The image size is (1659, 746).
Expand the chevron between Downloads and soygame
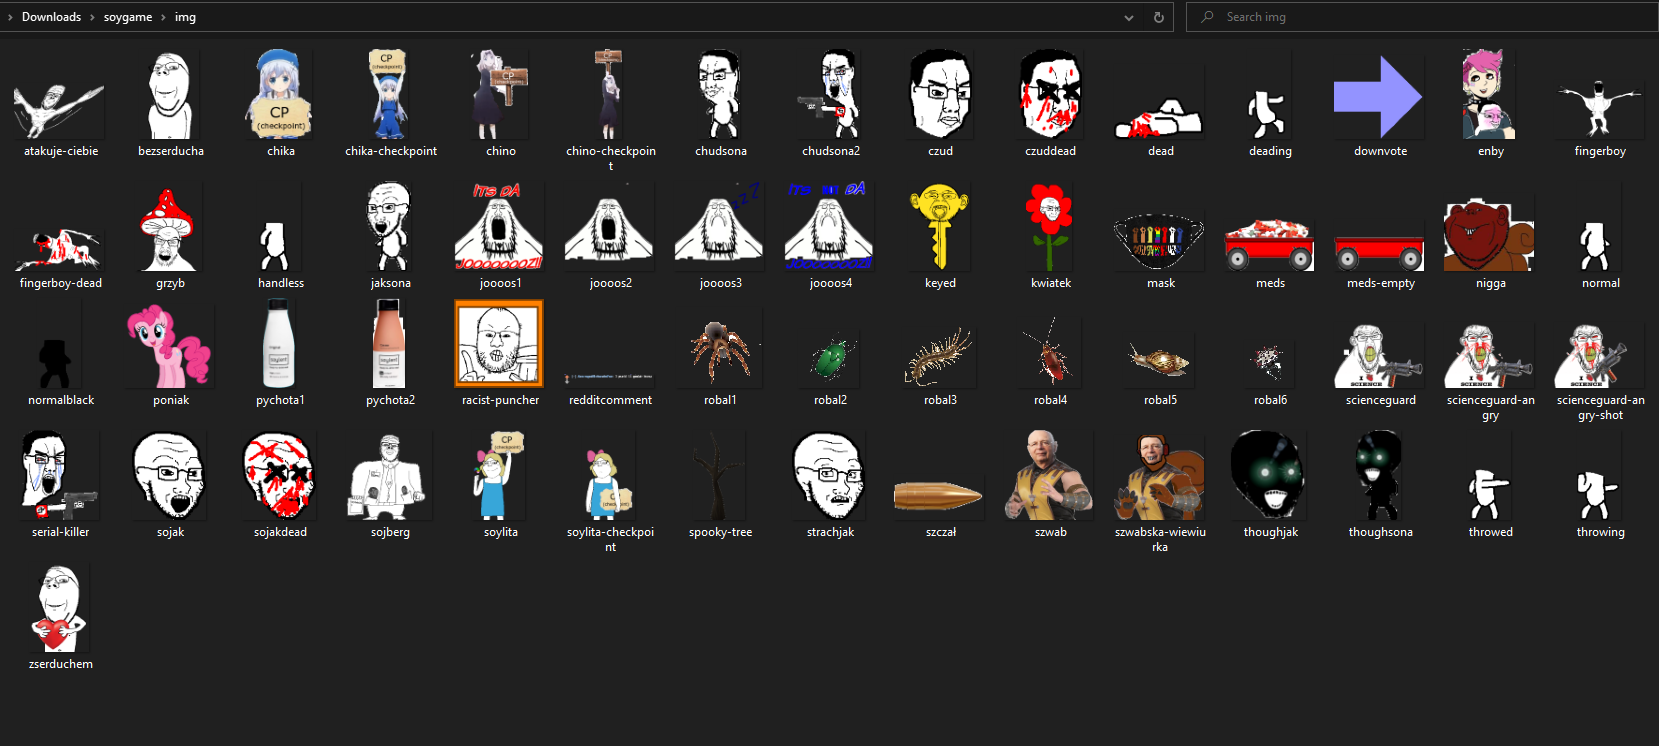92,17
